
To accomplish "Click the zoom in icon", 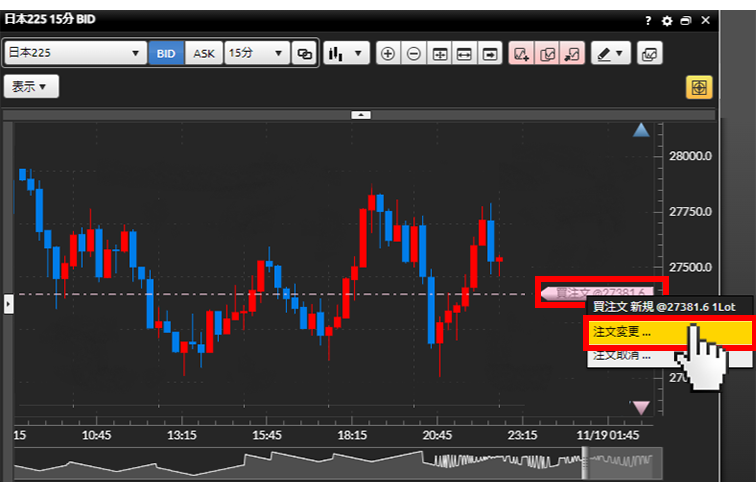I will [x=388, y=53].
